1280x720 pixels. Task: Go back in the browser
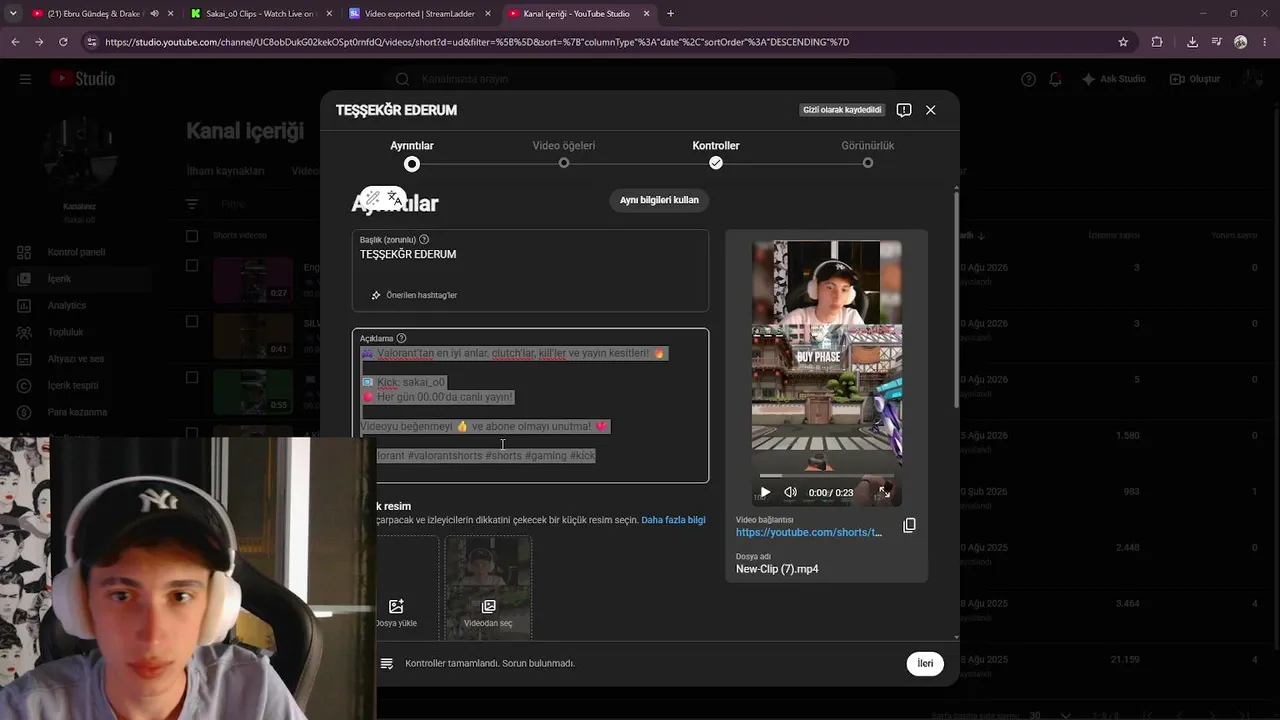pos(15,42)
